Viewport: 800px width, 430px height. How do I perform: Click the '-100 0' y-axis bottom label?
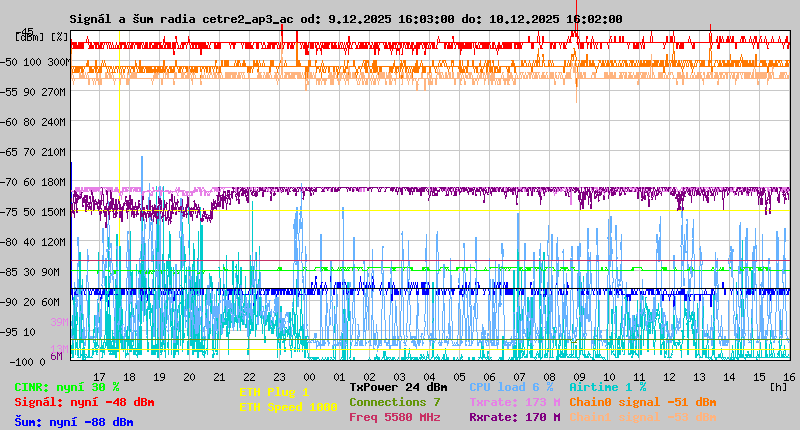coord(28,362)
